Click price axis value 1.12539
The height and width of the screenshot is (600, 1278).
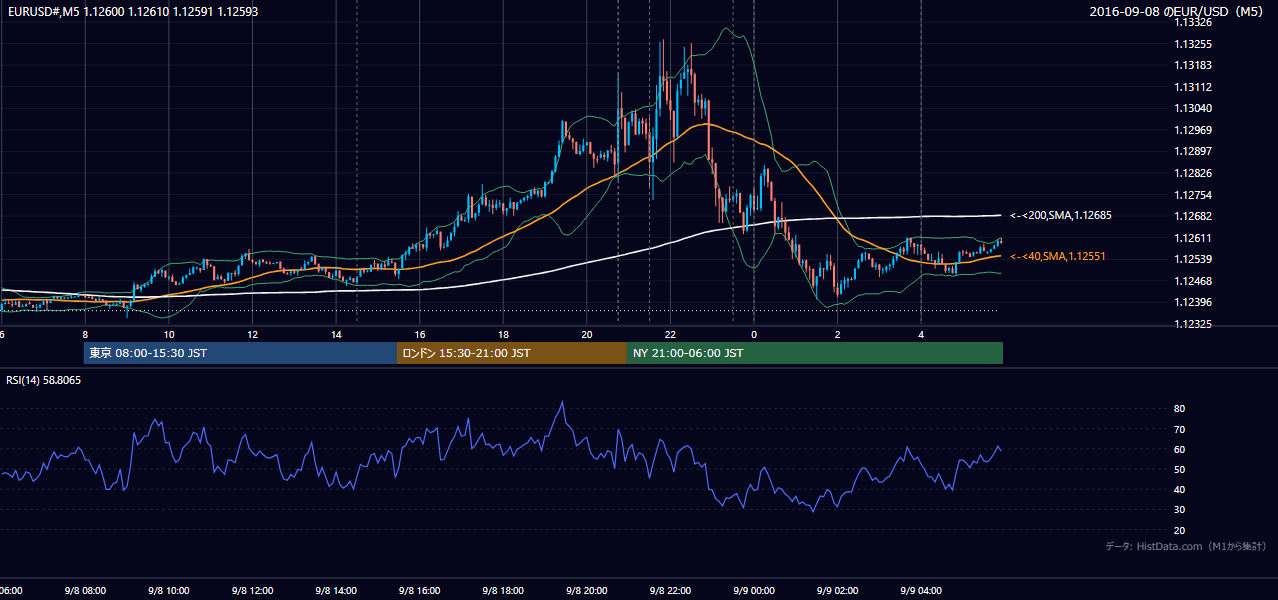pos(1193,259)
